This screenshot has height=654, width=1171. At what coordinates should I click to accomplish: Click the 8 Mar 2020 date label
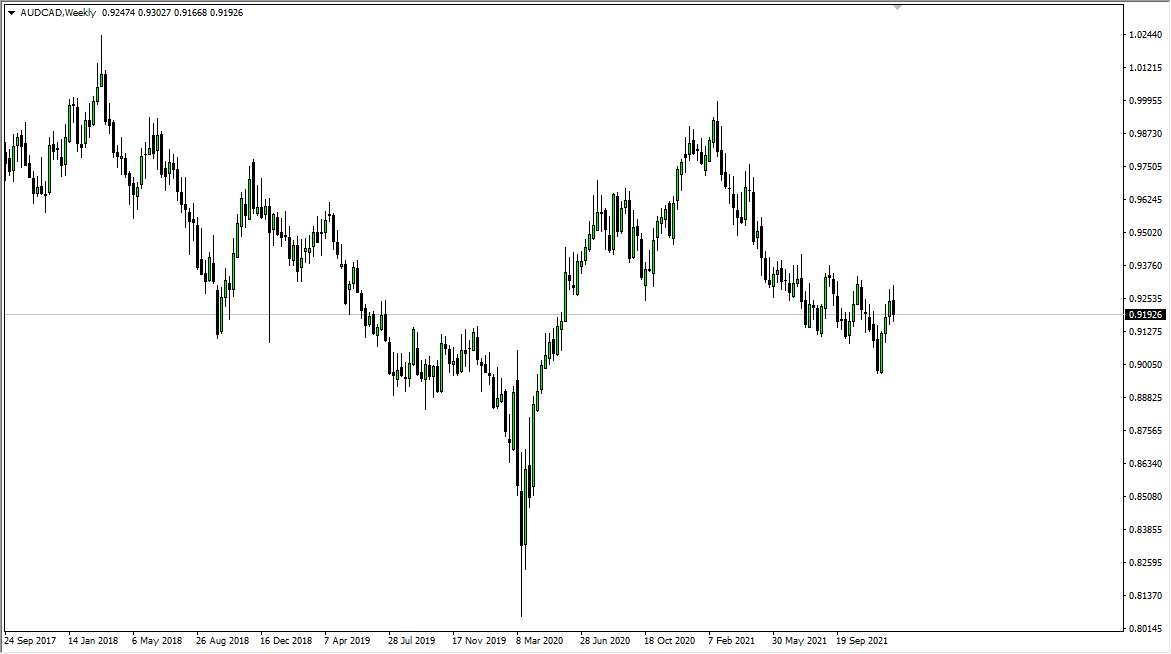[538, 641]
